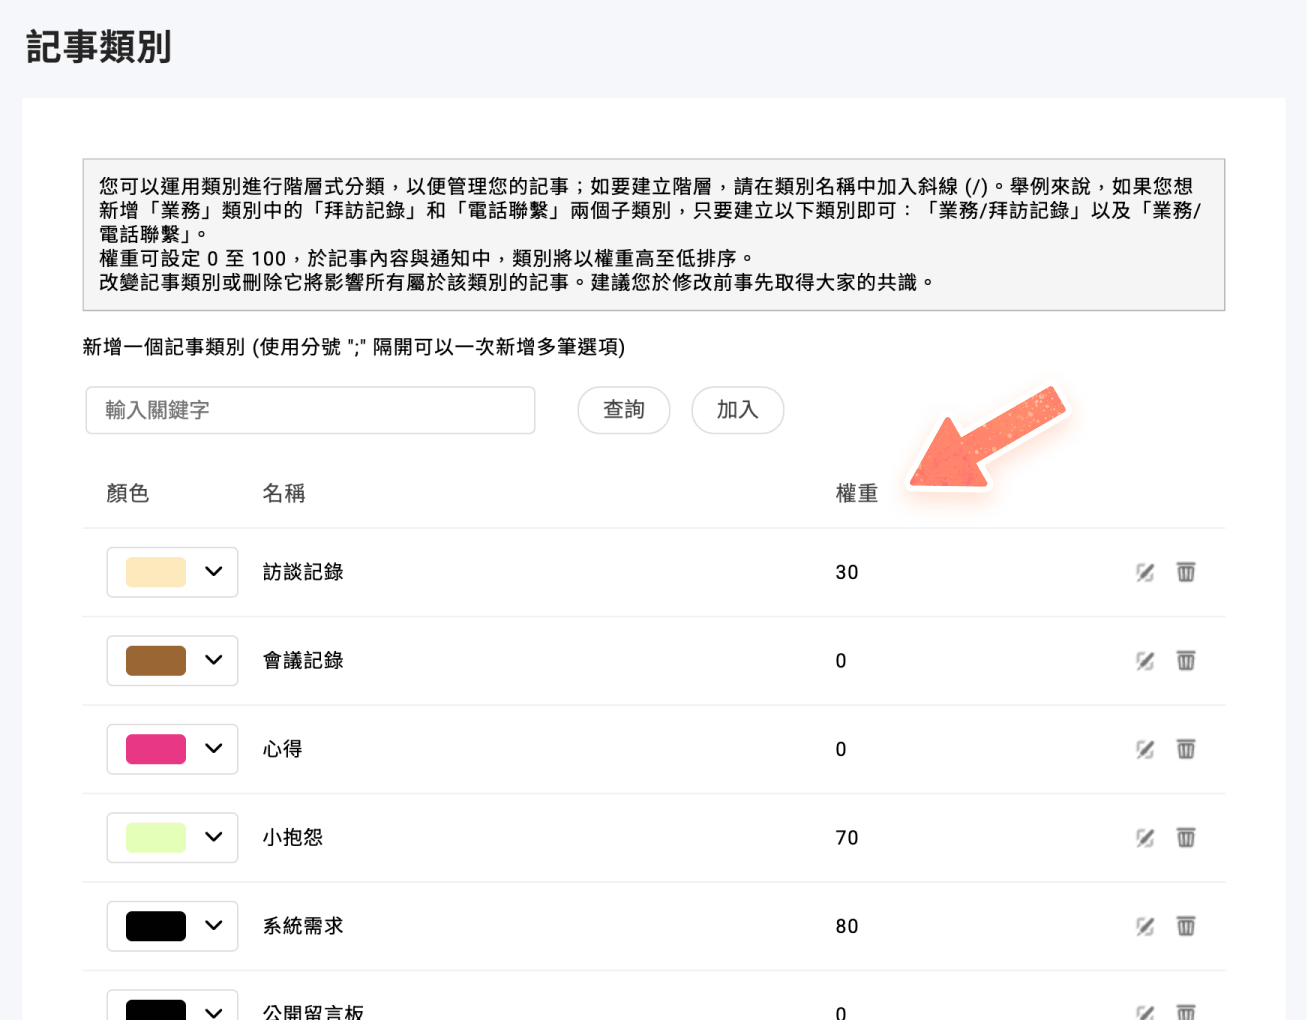
Task: Delete the 會議記錄 category with trash icon
Action: click(x=1186, y=661)
